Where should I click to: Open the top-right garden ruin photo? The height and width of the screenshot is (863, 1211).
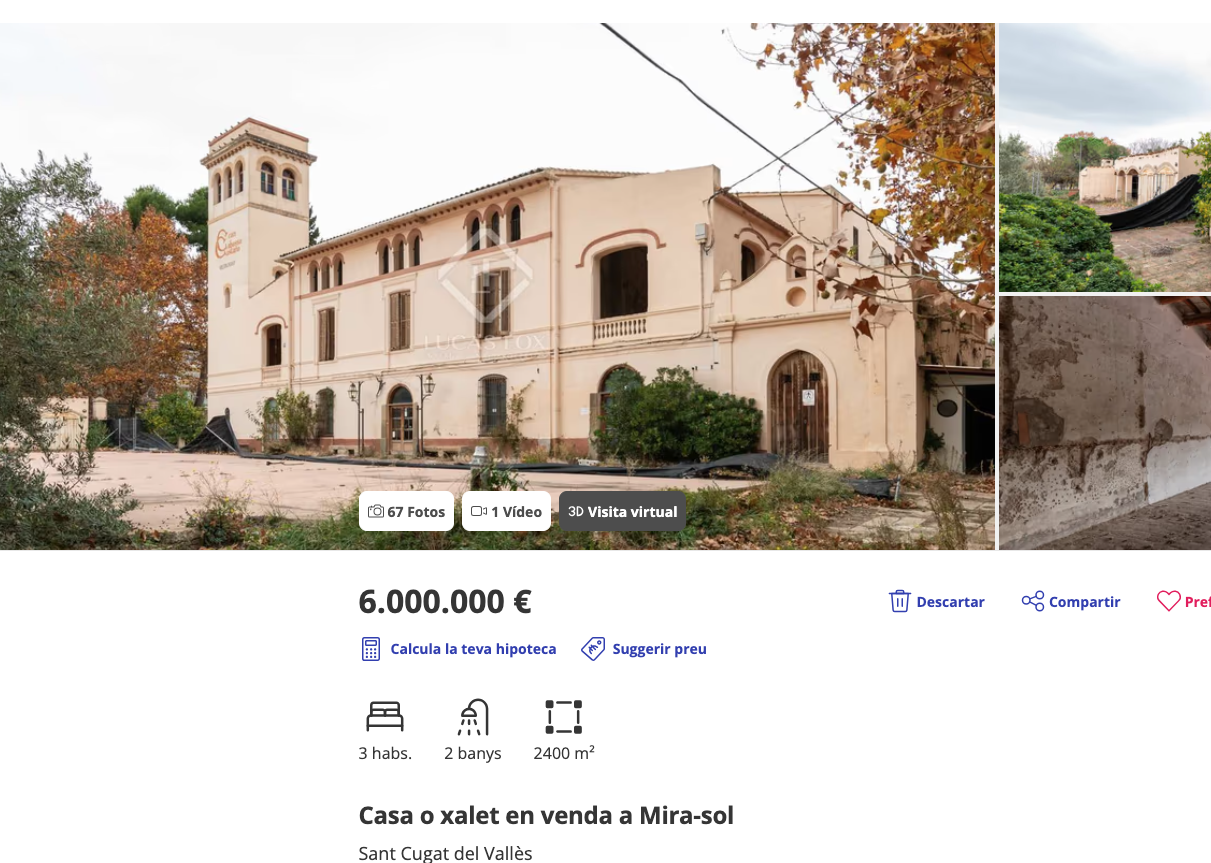1105,157
